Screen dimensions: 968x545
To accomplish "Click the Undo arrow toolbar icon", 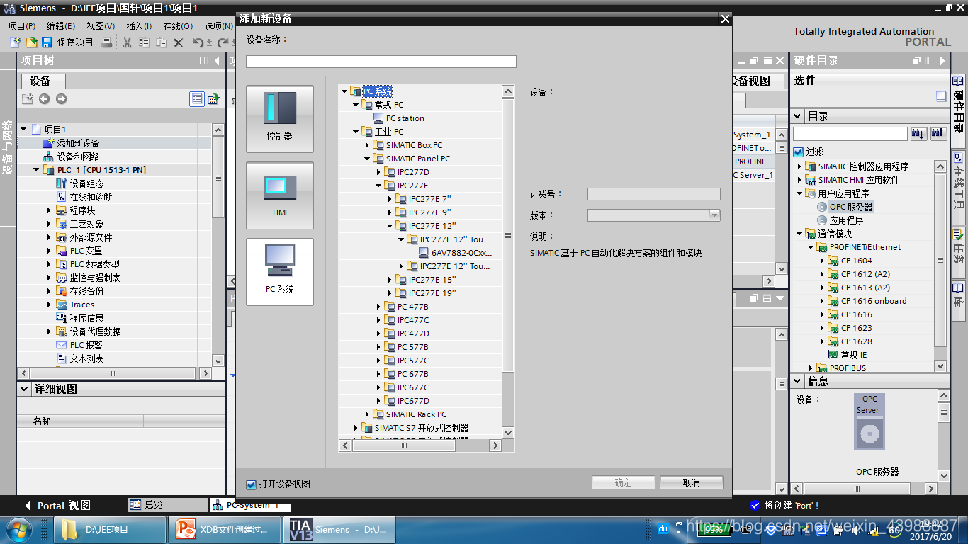I will [198, 42].
